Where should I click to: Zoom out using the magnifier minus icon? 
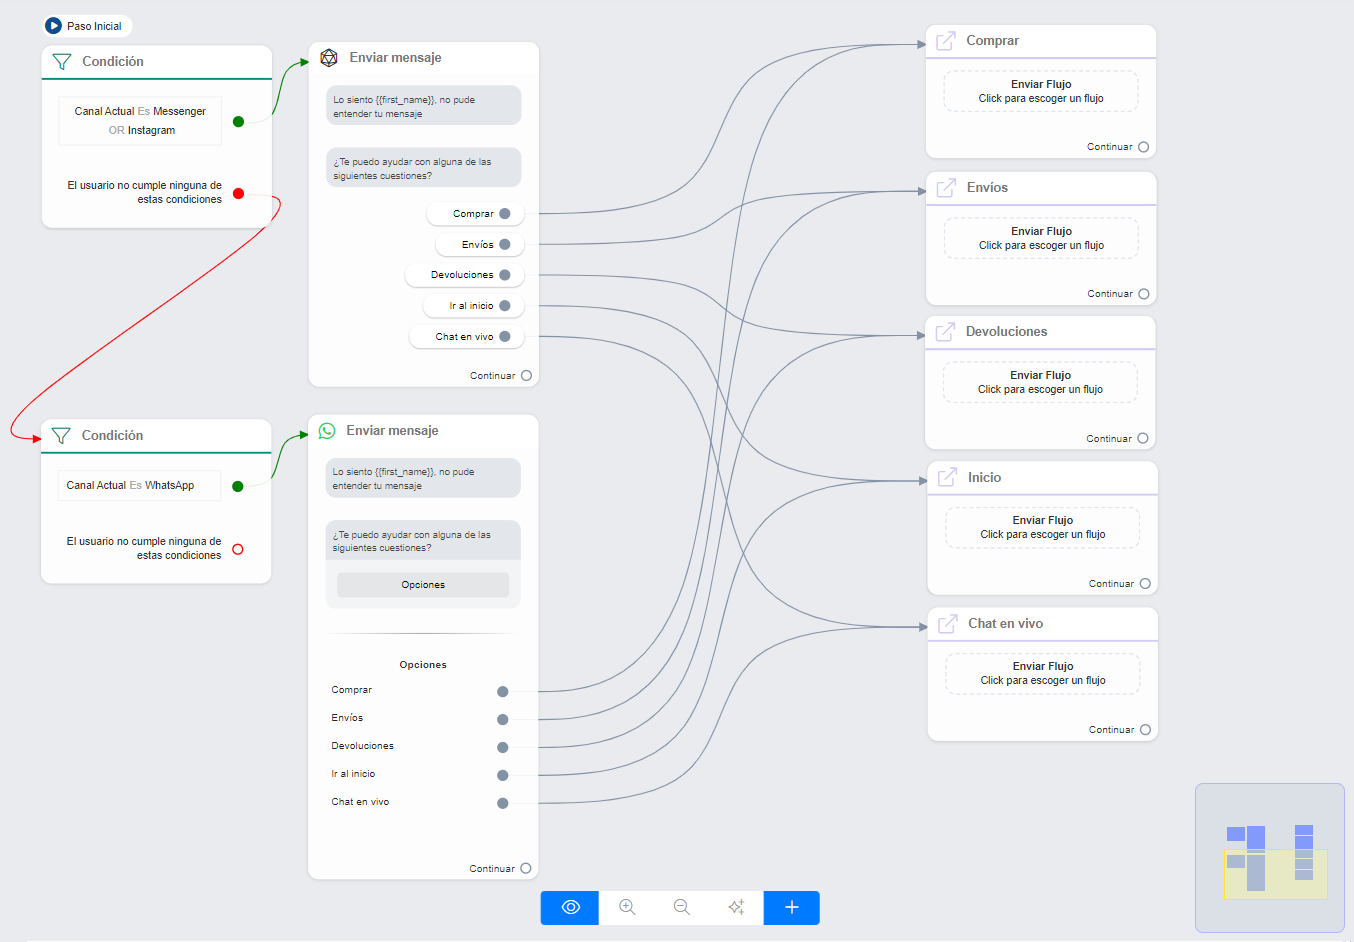[x=682, y=907]
